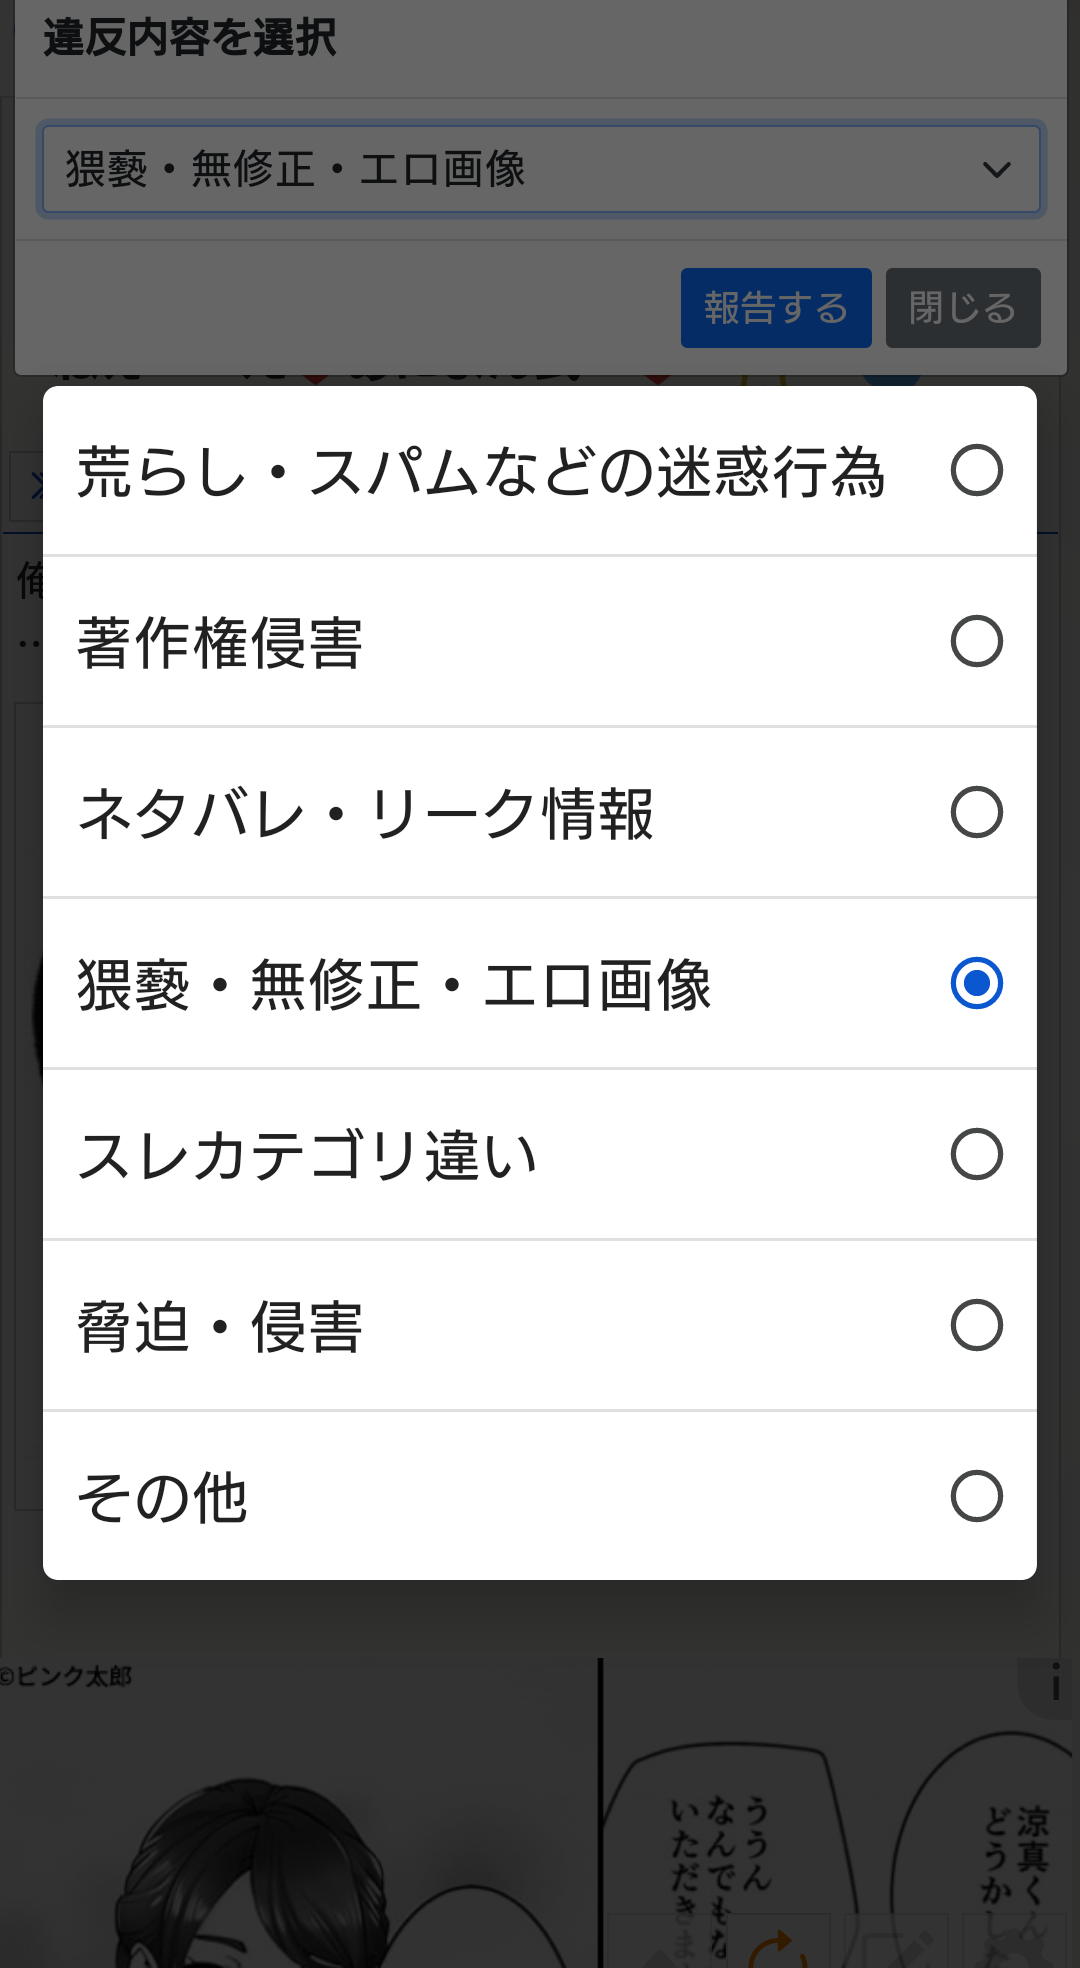The height and width of the screenshot is (1968, 1080).
Task: Click the chevron arrow of the violation dropdown
Action: (x=996, y=170)
